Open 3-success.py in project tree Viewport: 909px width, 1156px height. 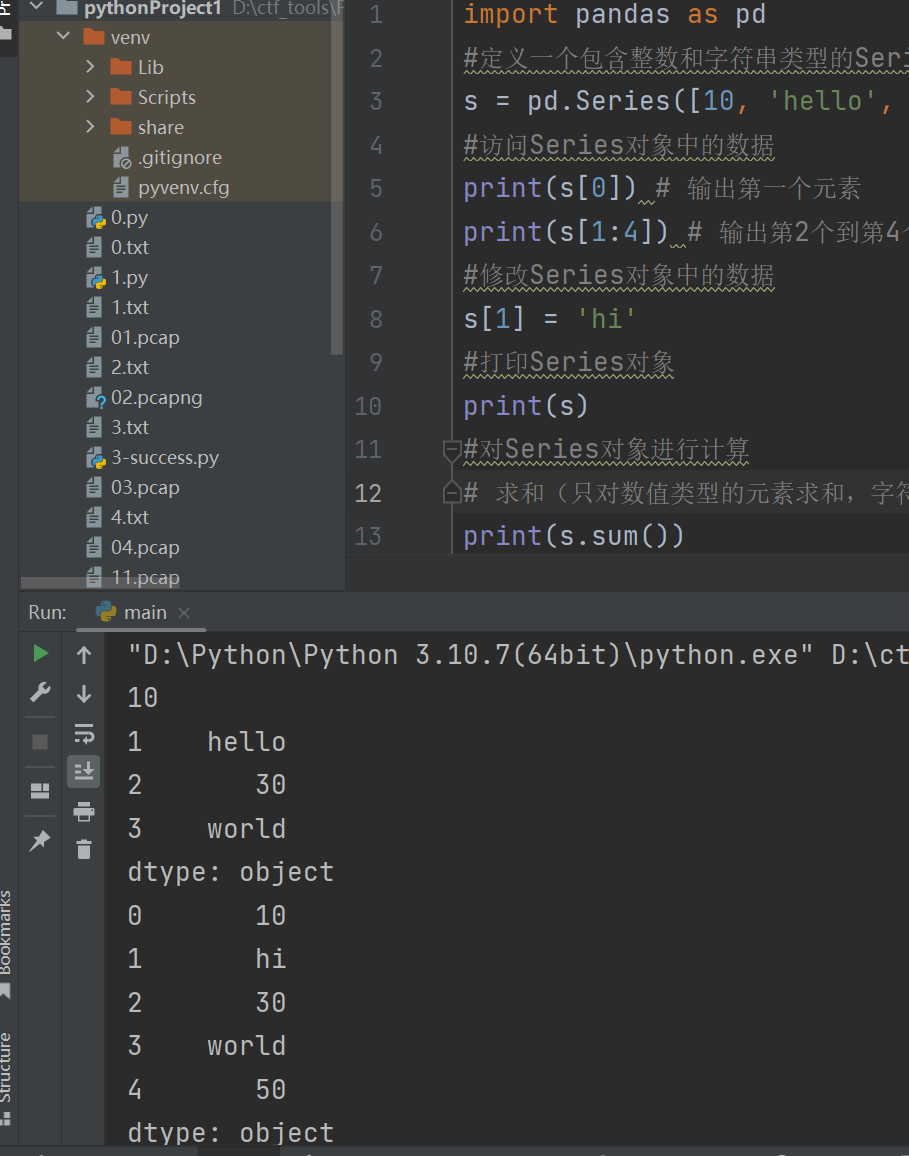[x=164, y=458]
